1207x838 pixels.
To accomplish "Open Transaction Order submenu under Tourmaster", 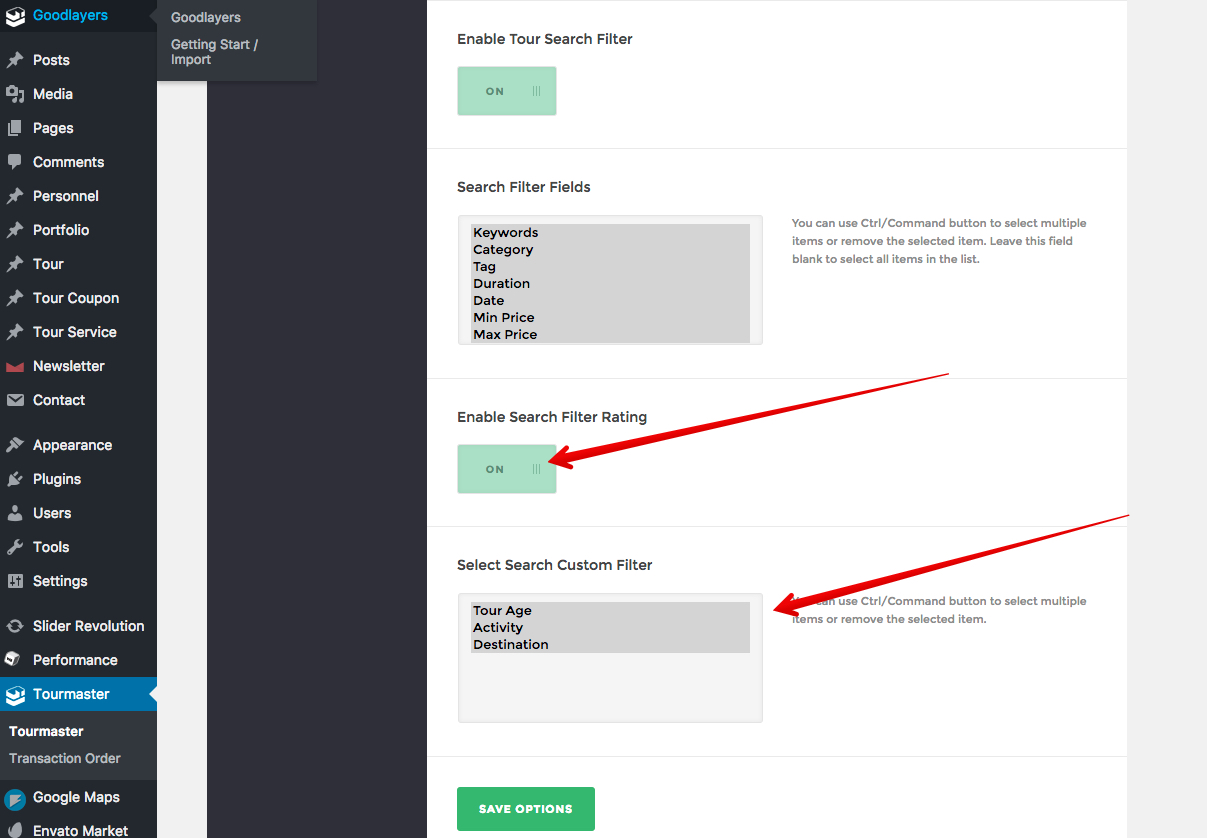I will (65, 758).
